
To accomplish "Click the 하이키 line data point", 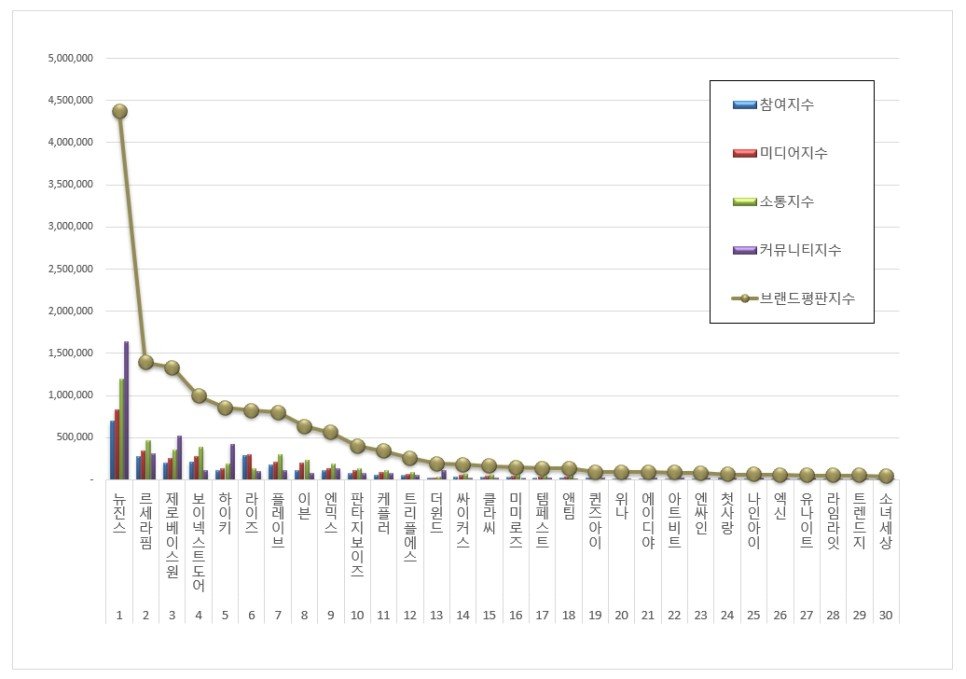I will point(225,408).
